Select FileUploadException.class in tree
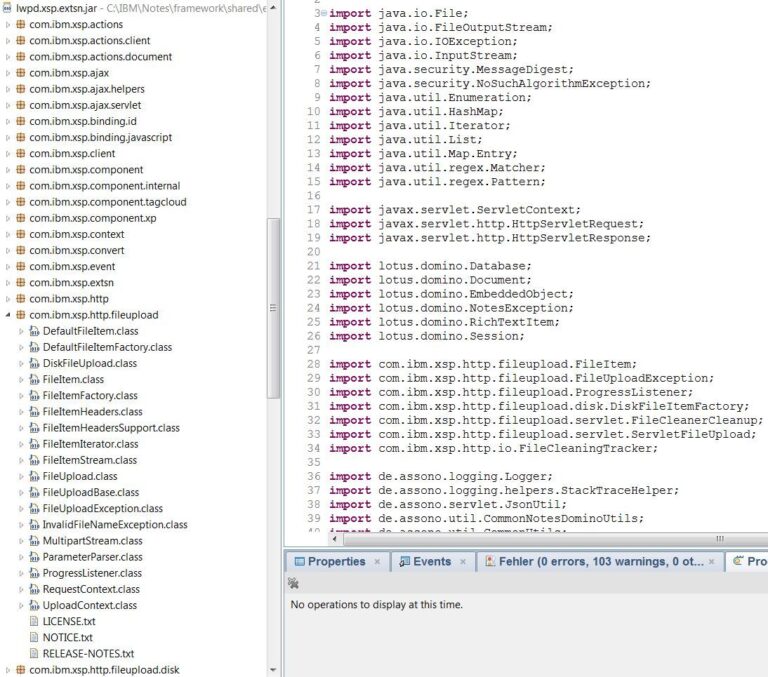Viewport: 768px width, 677px height. click(x=103, y=508)
